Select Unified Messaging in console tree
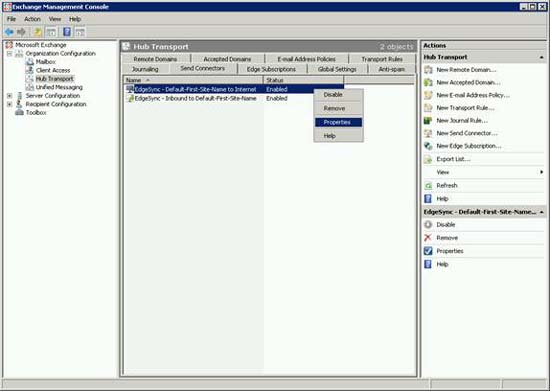 tap(59, 87)
